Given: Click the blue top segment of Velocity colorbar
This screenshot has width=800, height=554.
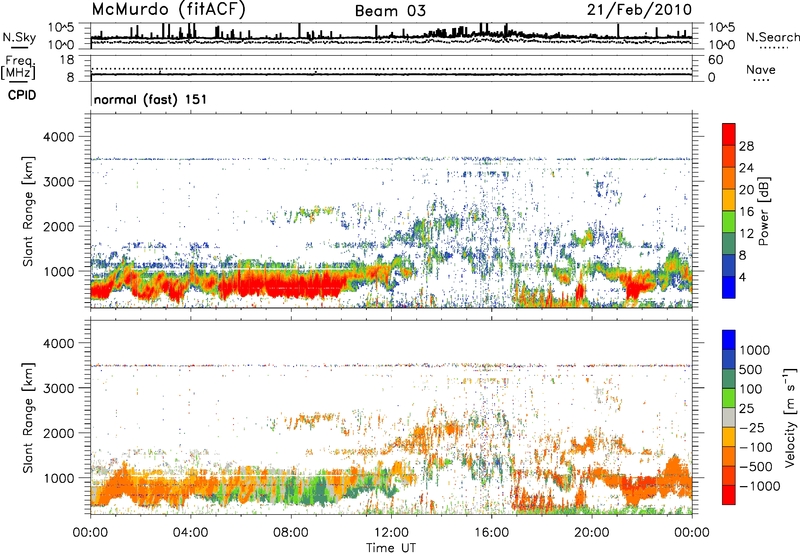Looking at the screenshot, I should coord(729,340).
